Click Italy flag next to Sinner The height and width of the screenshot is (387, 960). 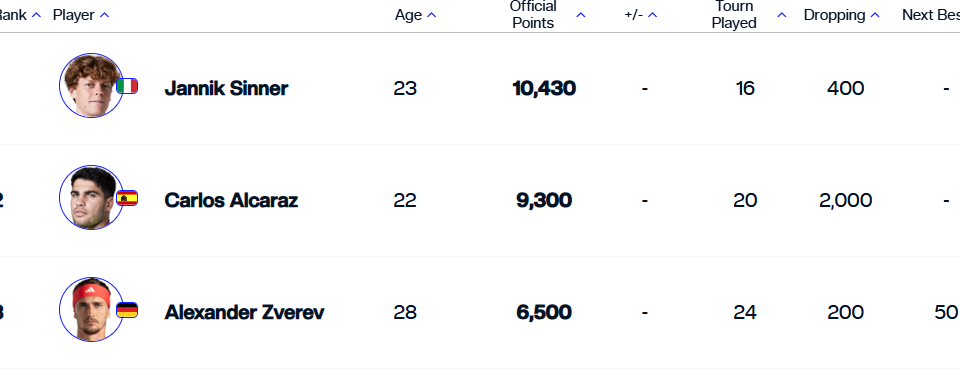click(127, 86)
